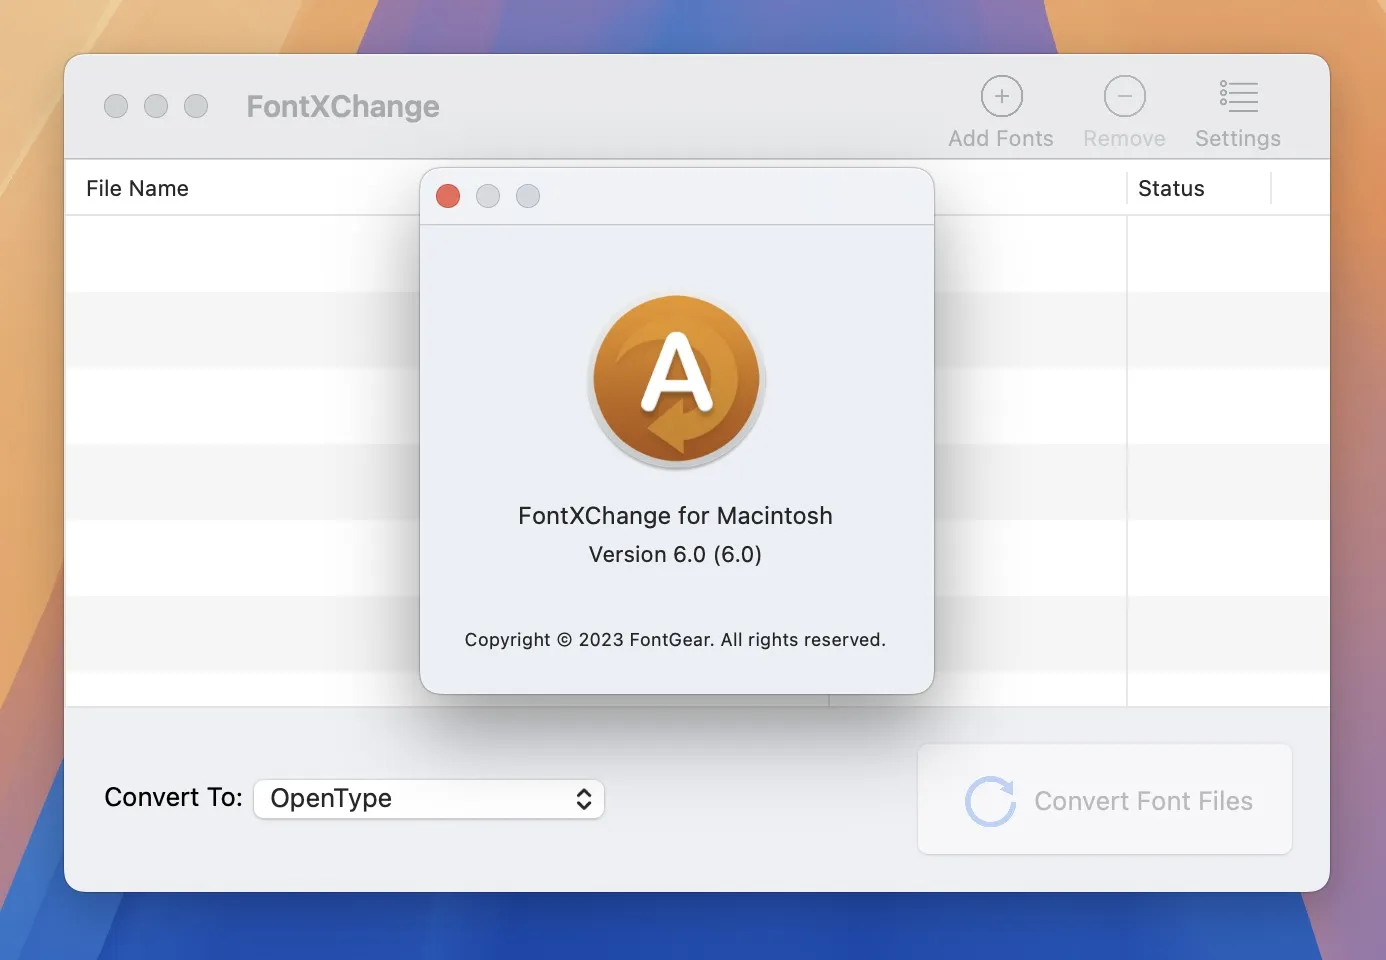1386x960 pixels.
Task: Click the FontXChange for Macintosh label
Action: tap(675, 516)
